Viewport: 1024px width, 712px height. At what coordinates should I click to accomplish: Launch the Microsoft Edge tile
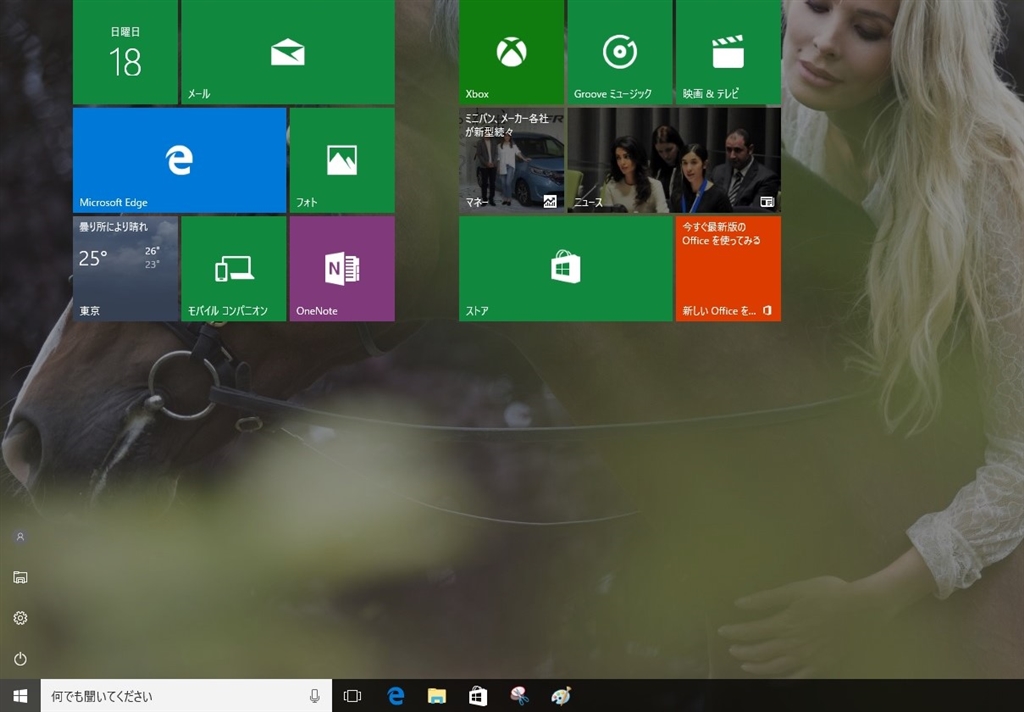click(x=180, y=160)
